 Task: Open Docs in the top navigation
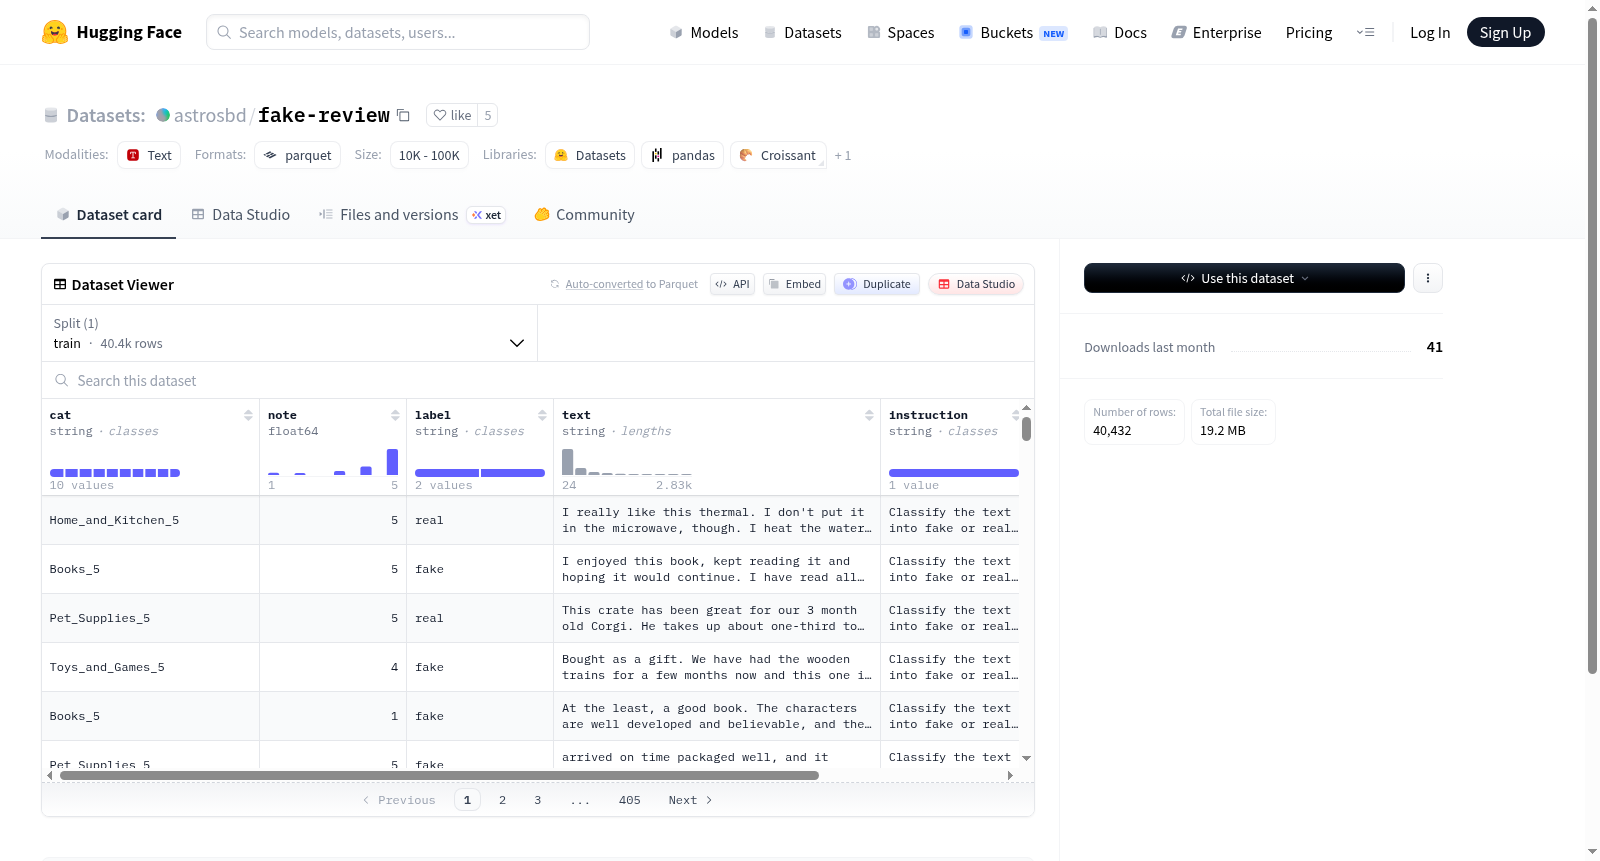[x=1120, y=32]
